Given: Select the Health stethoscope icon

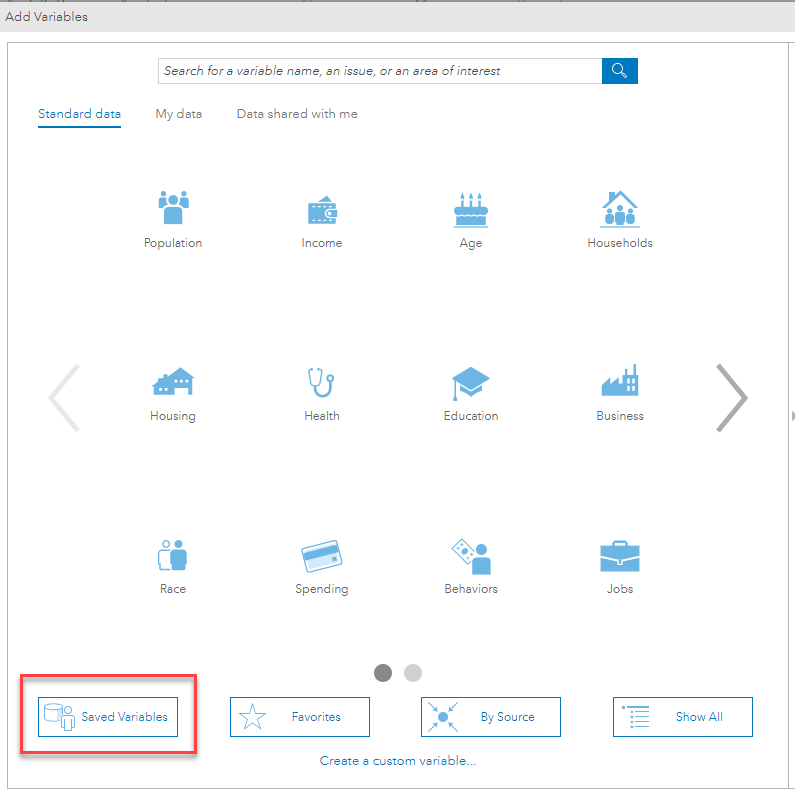Looking at the screenshot, I should (x=321, y=382).
